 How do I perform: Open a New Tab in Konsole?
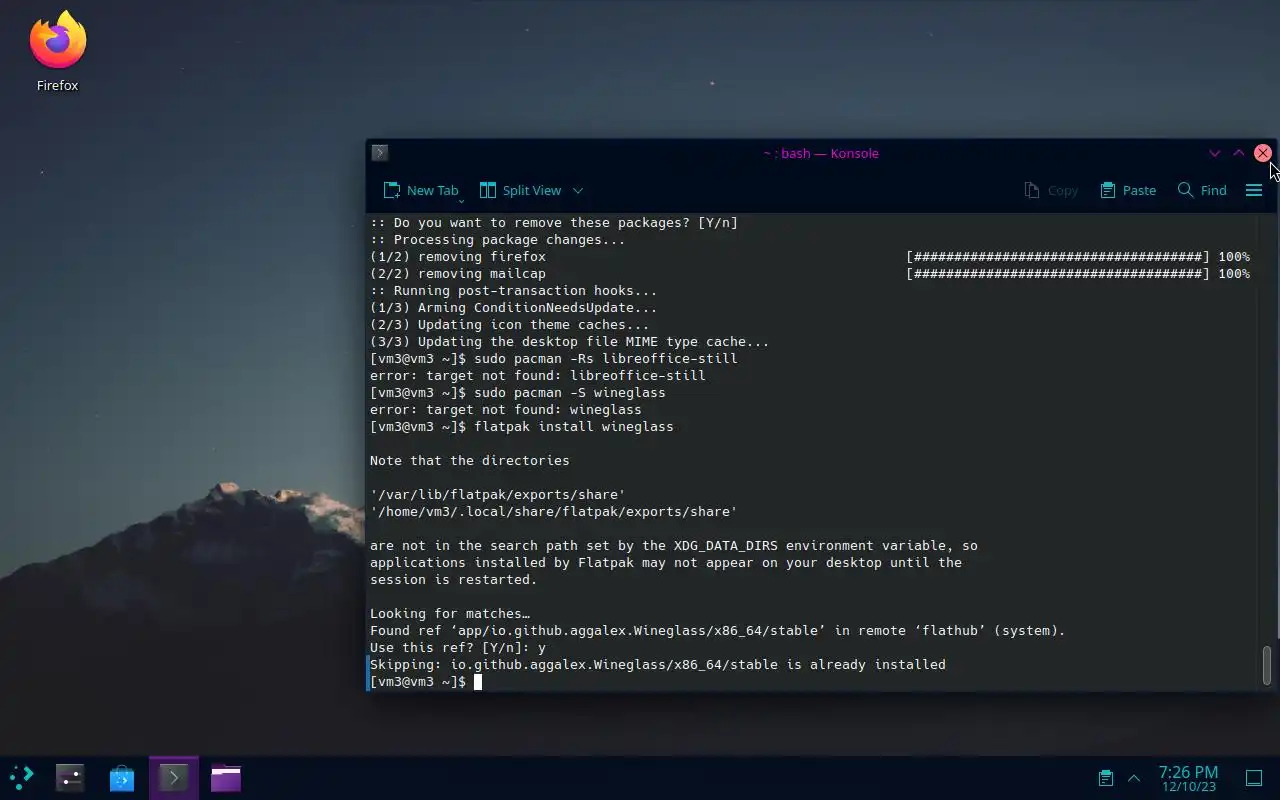[421, 190]
